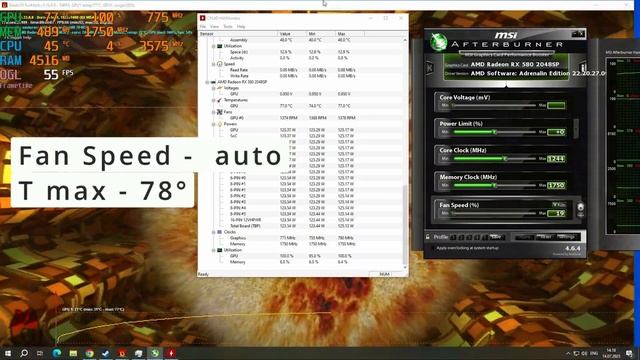
Task: Adjust the Core Clock slider
Action: point(495,159)
